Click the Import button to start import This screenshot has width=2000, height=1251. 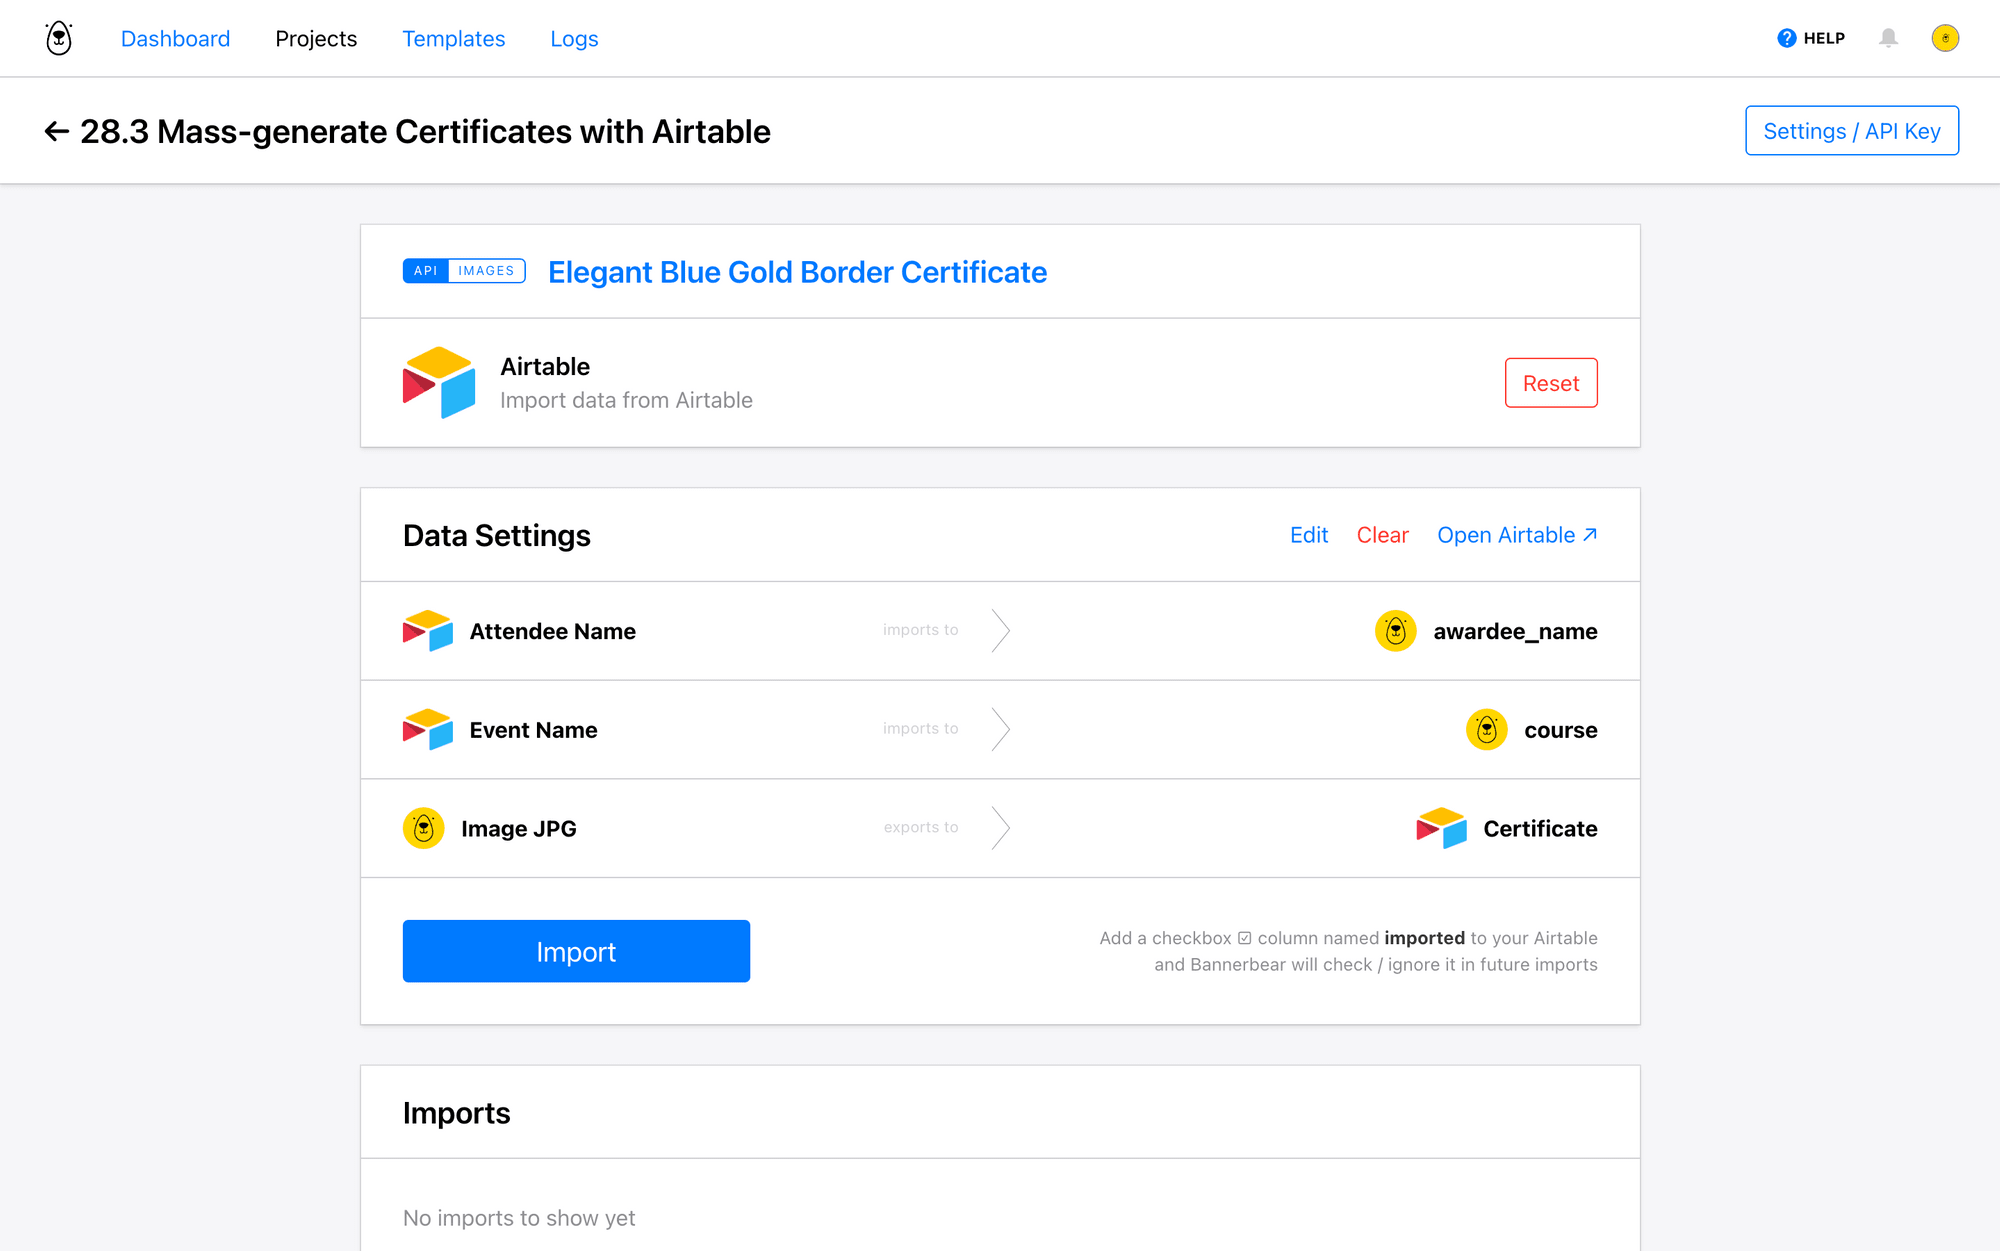576,950
